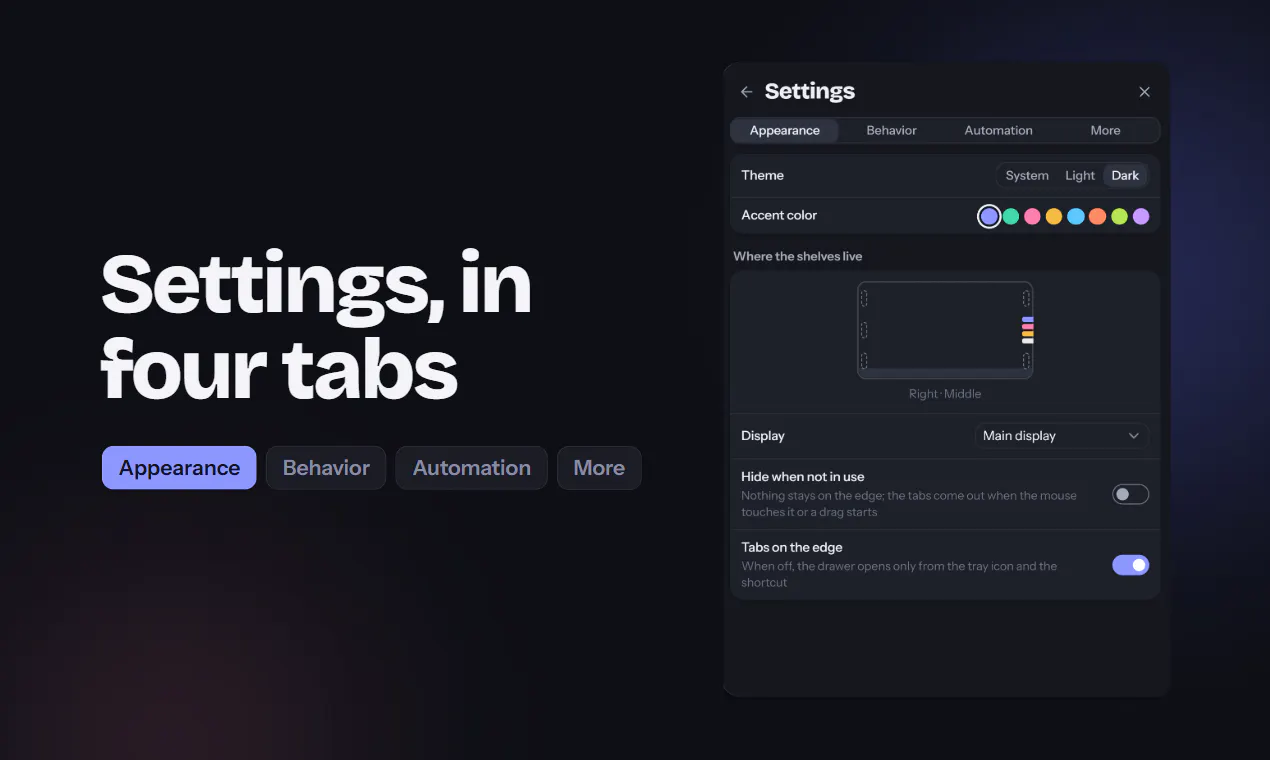
Task: Pick the coral orange accent color swatch
Action: (1097, 216)
